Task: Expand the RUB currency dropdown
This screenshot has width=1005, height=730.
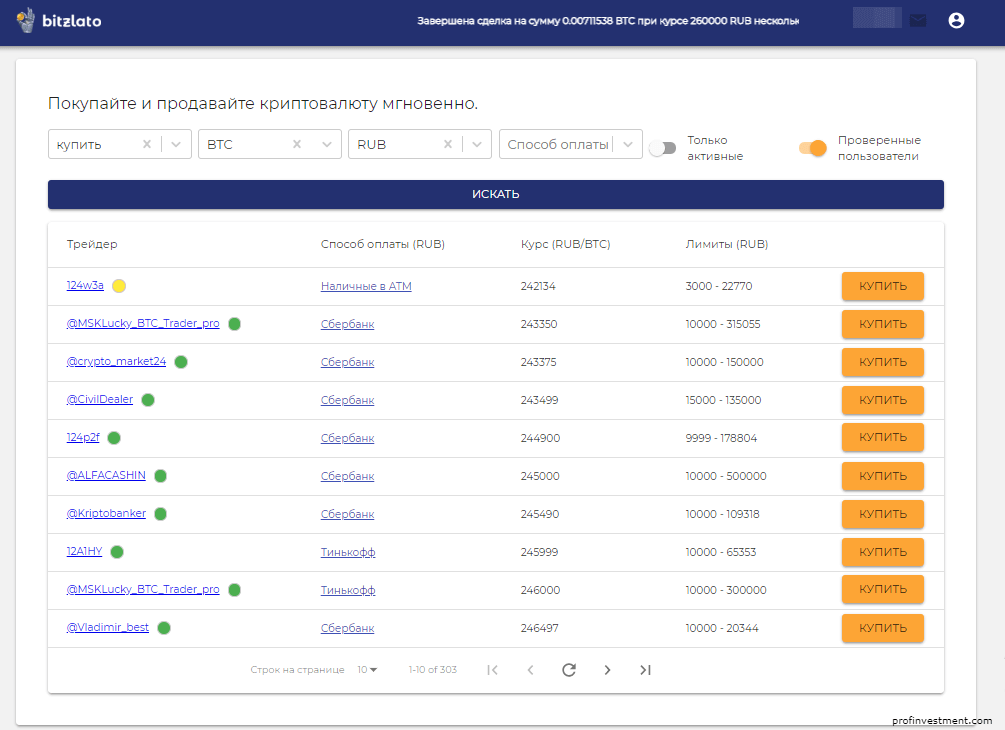Action: (477, 144)
